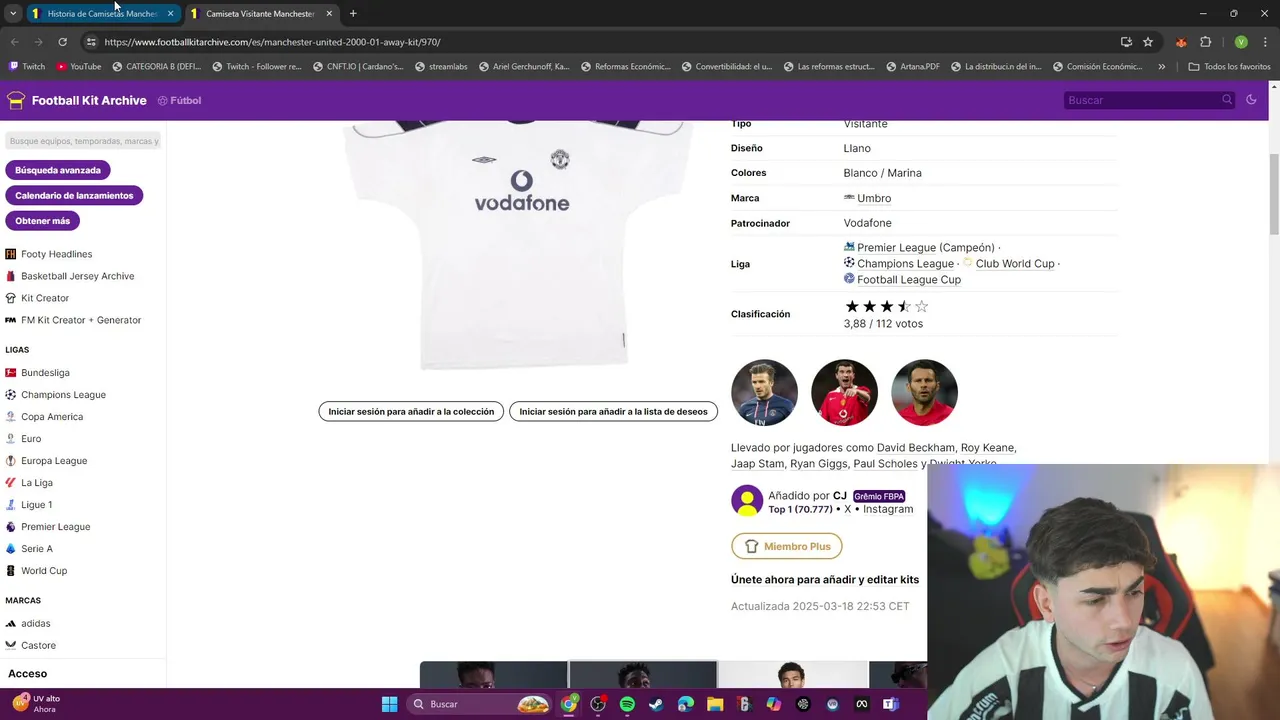Viewport: 1280px width, 720px height.
Task: Open the Chrome extensions puzzle icon
Action: pos(1205,42)
